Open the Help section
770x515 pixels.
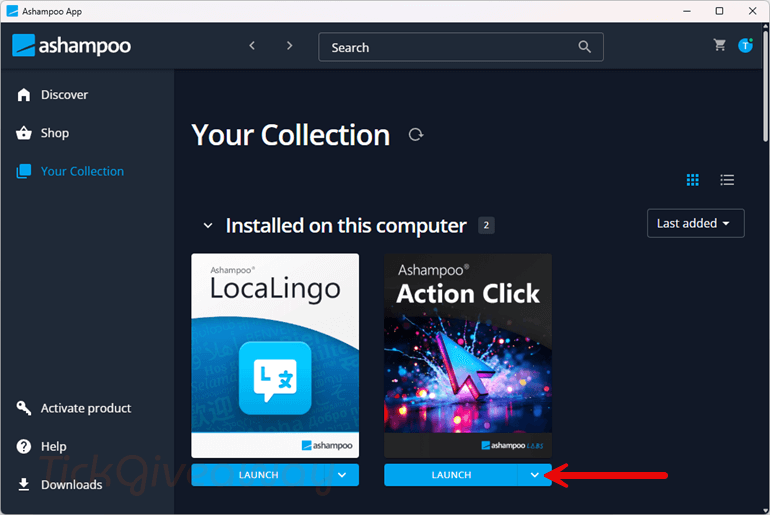click(42, 446)
